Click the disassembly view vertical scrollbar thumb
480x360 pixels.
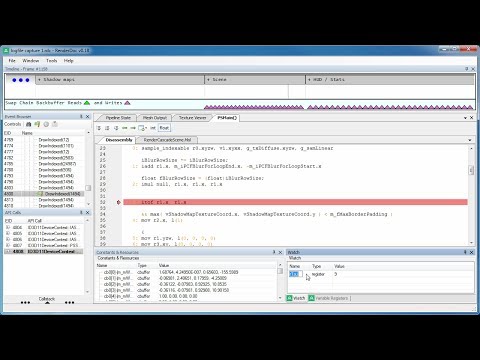pyautogui.click(x=471, y=170)
